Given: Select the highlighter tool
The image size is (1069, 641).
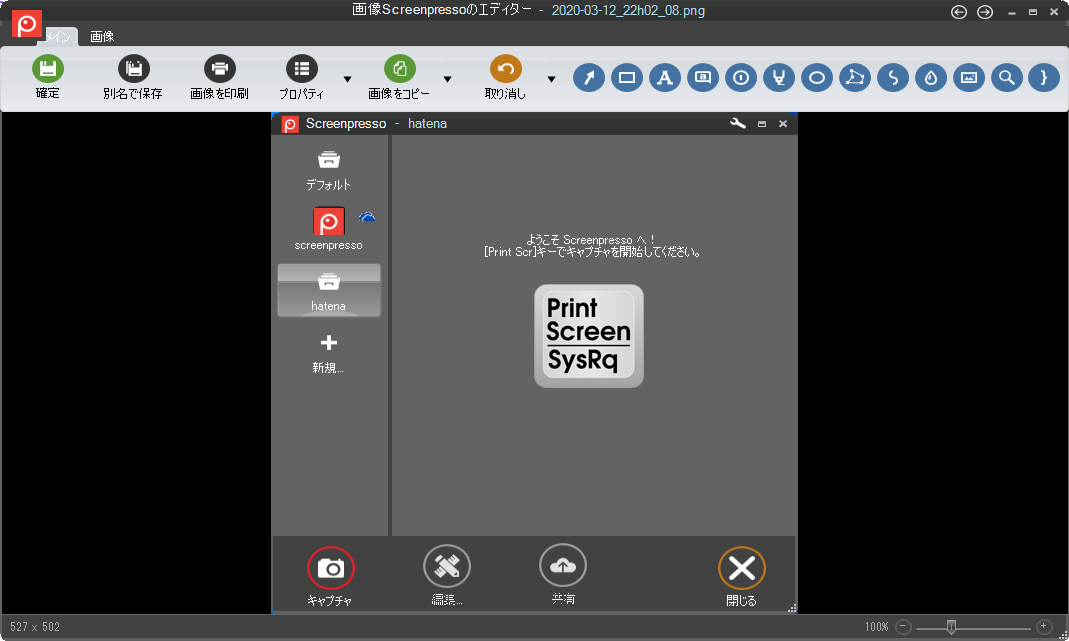Looking at the screenshot, I should (779, 78).
